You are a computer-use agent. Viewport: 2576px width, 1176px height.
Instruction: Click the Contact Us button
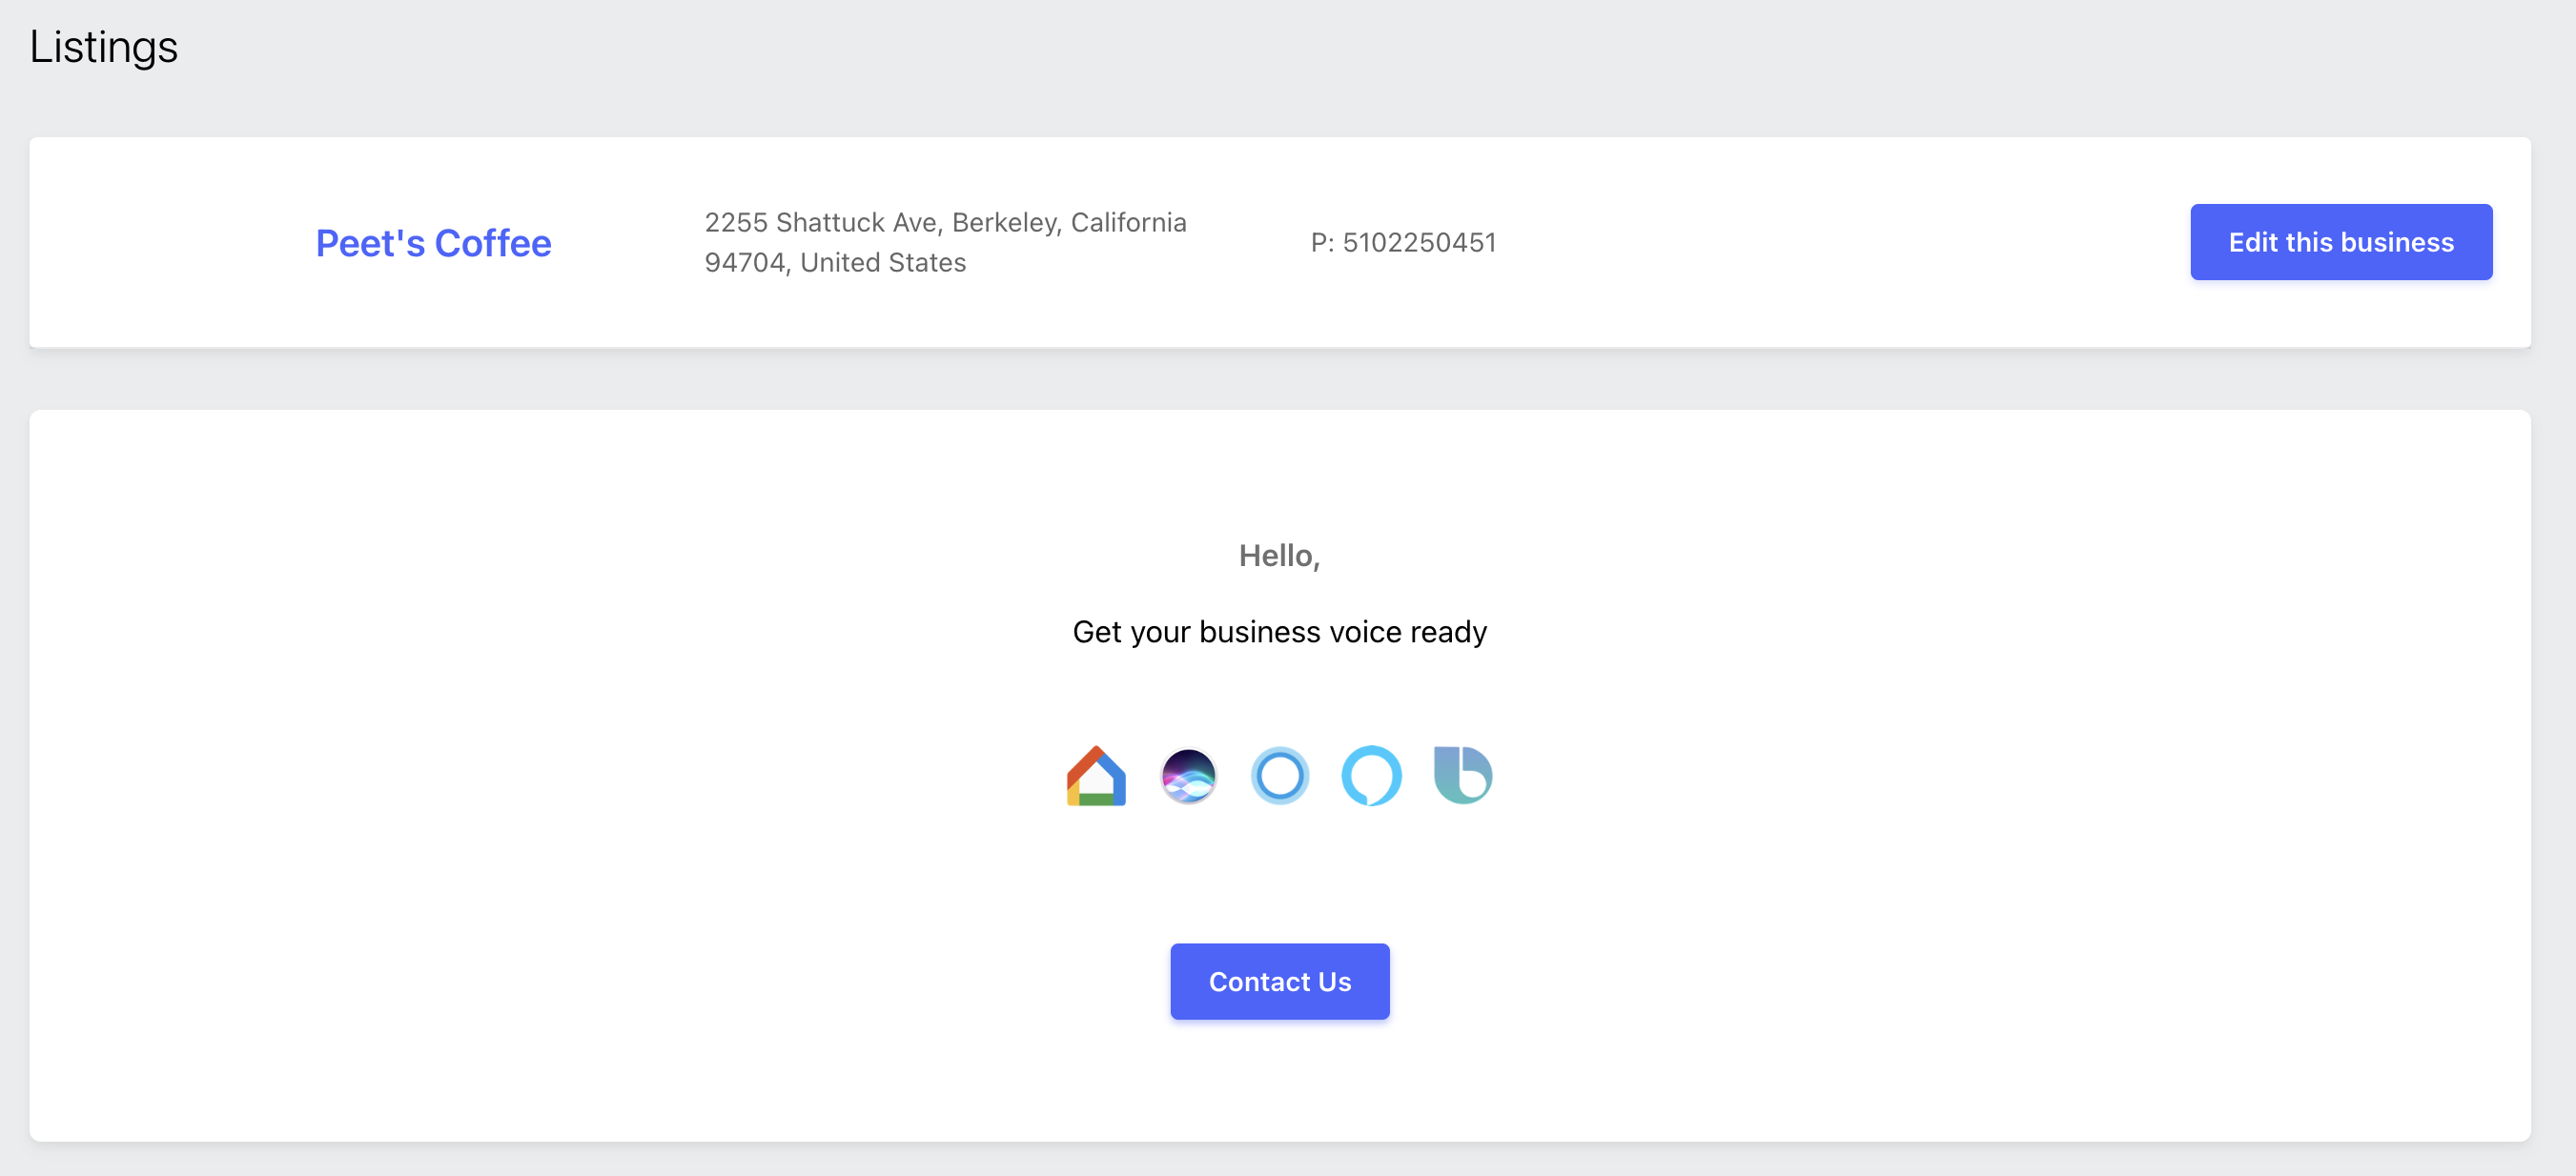click(x=1280, y=981)
